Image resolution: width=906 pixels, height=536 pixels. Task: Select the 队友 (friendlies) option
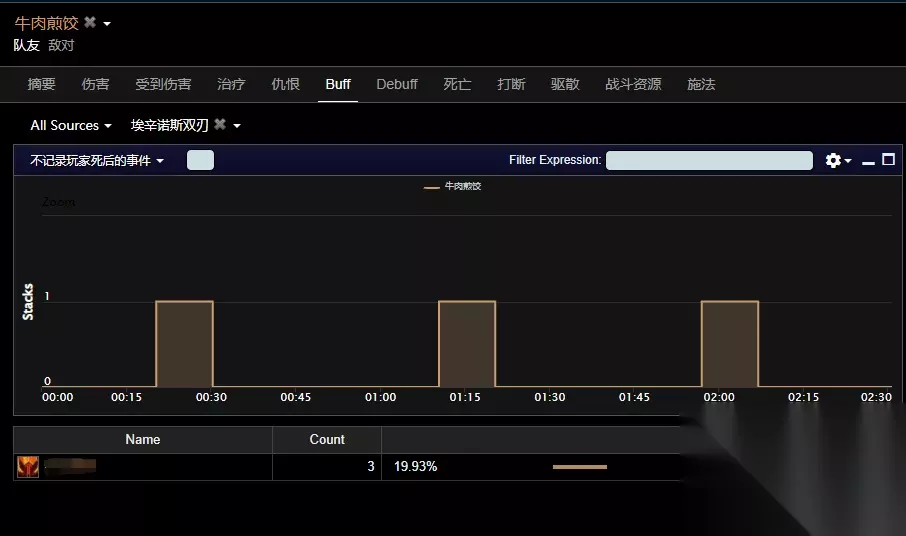(x=27, y=45)
